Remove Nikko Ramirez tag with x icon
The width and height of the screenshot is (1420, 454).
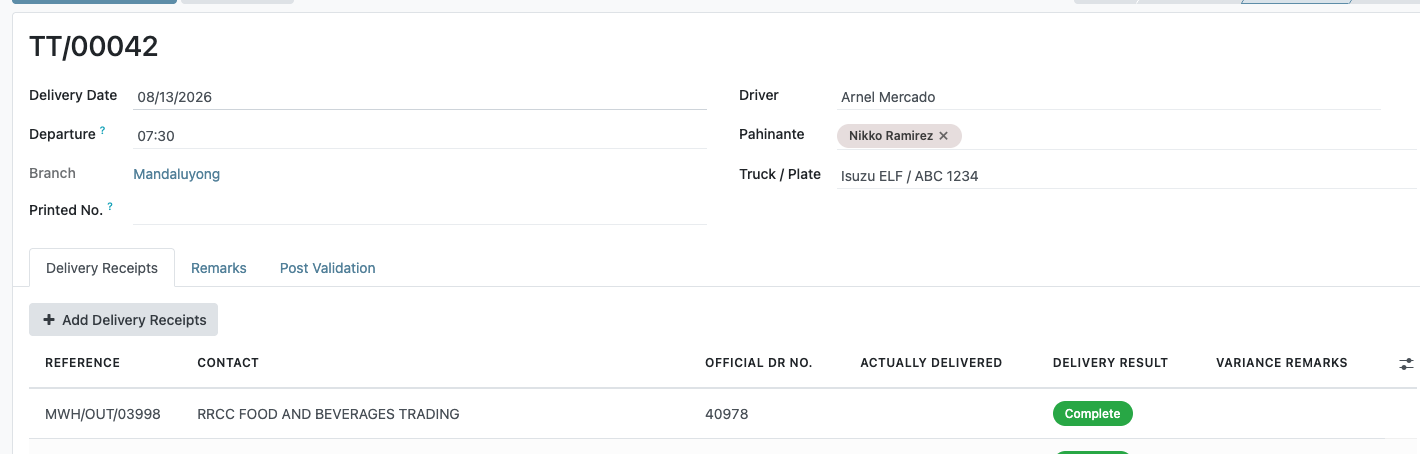coord(943,136)
